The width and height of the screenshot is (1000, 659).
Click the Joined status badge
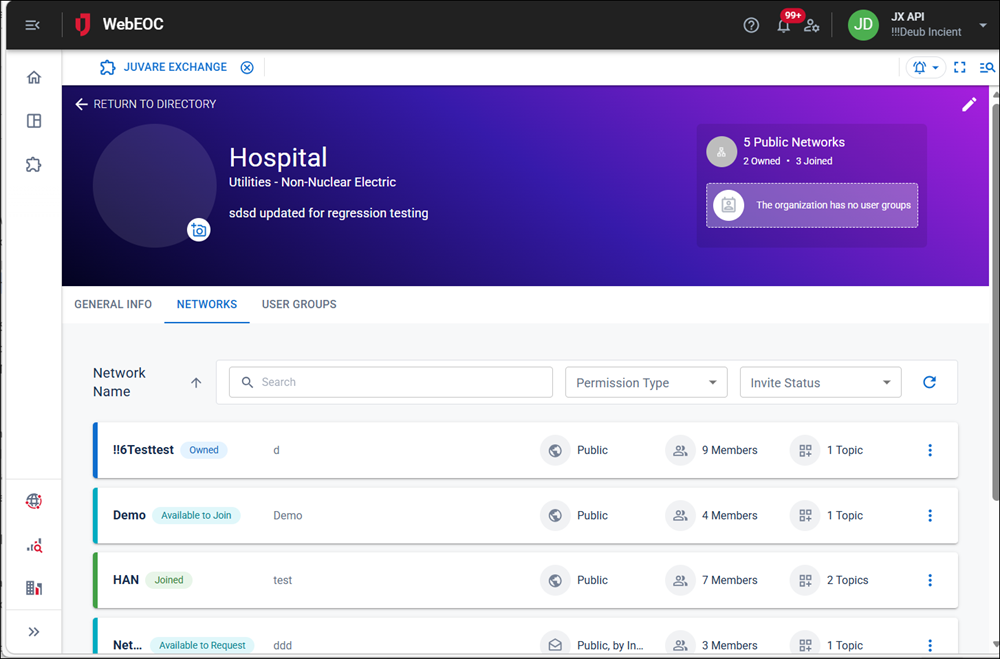tap(169, 580)
